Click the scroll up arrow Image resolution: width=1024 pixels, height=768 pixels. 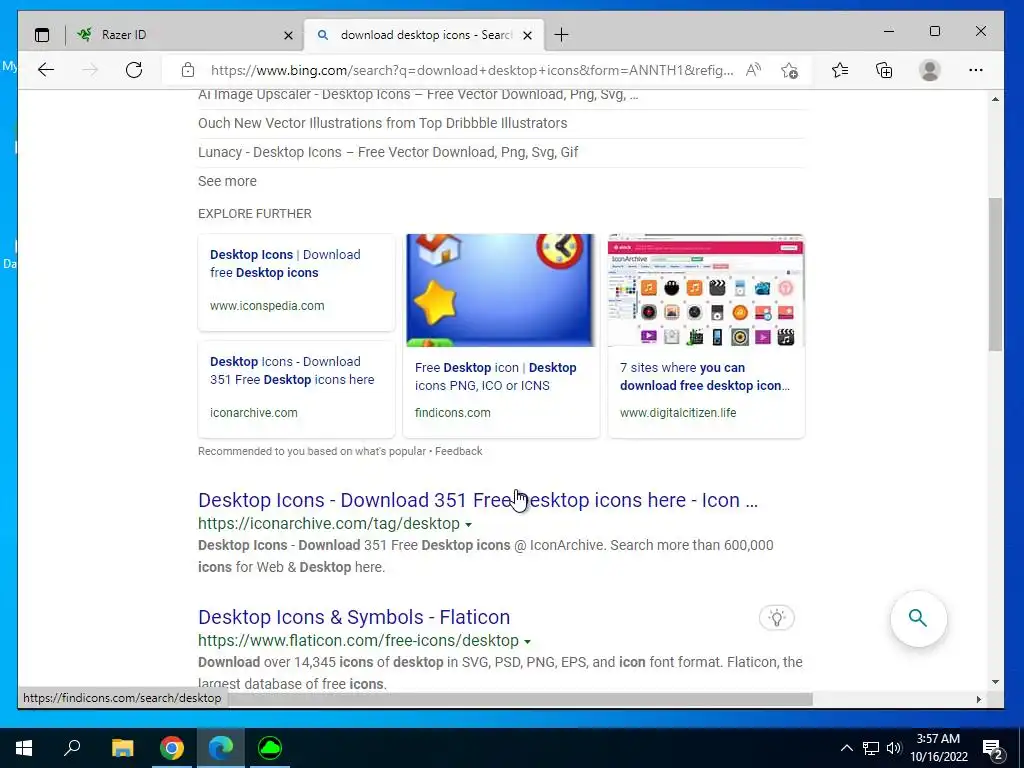(995, 99)
